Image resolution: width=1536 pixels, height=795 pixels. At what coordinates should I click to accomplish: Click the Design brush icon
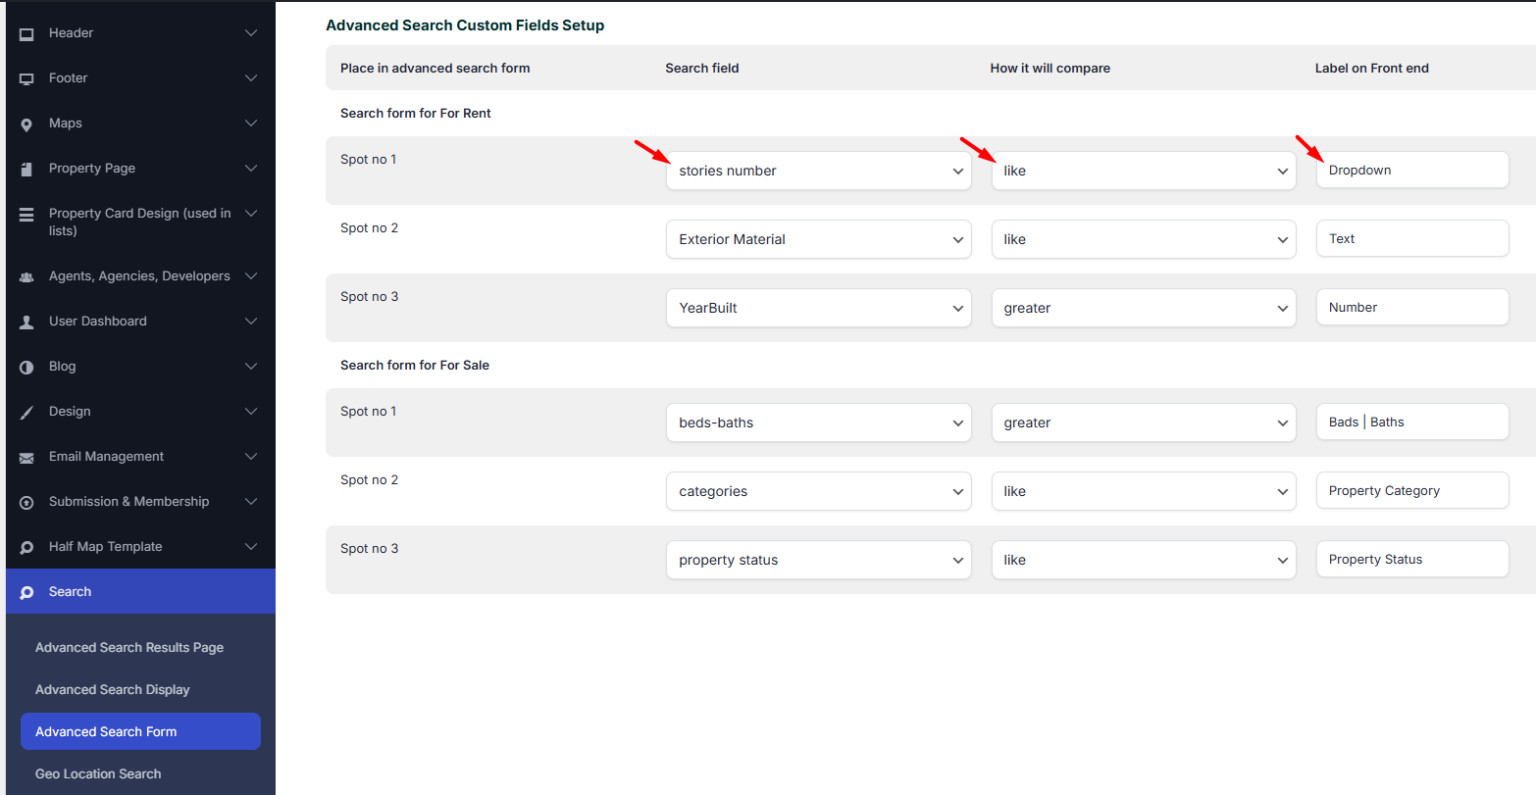click(x=27, y=412)
